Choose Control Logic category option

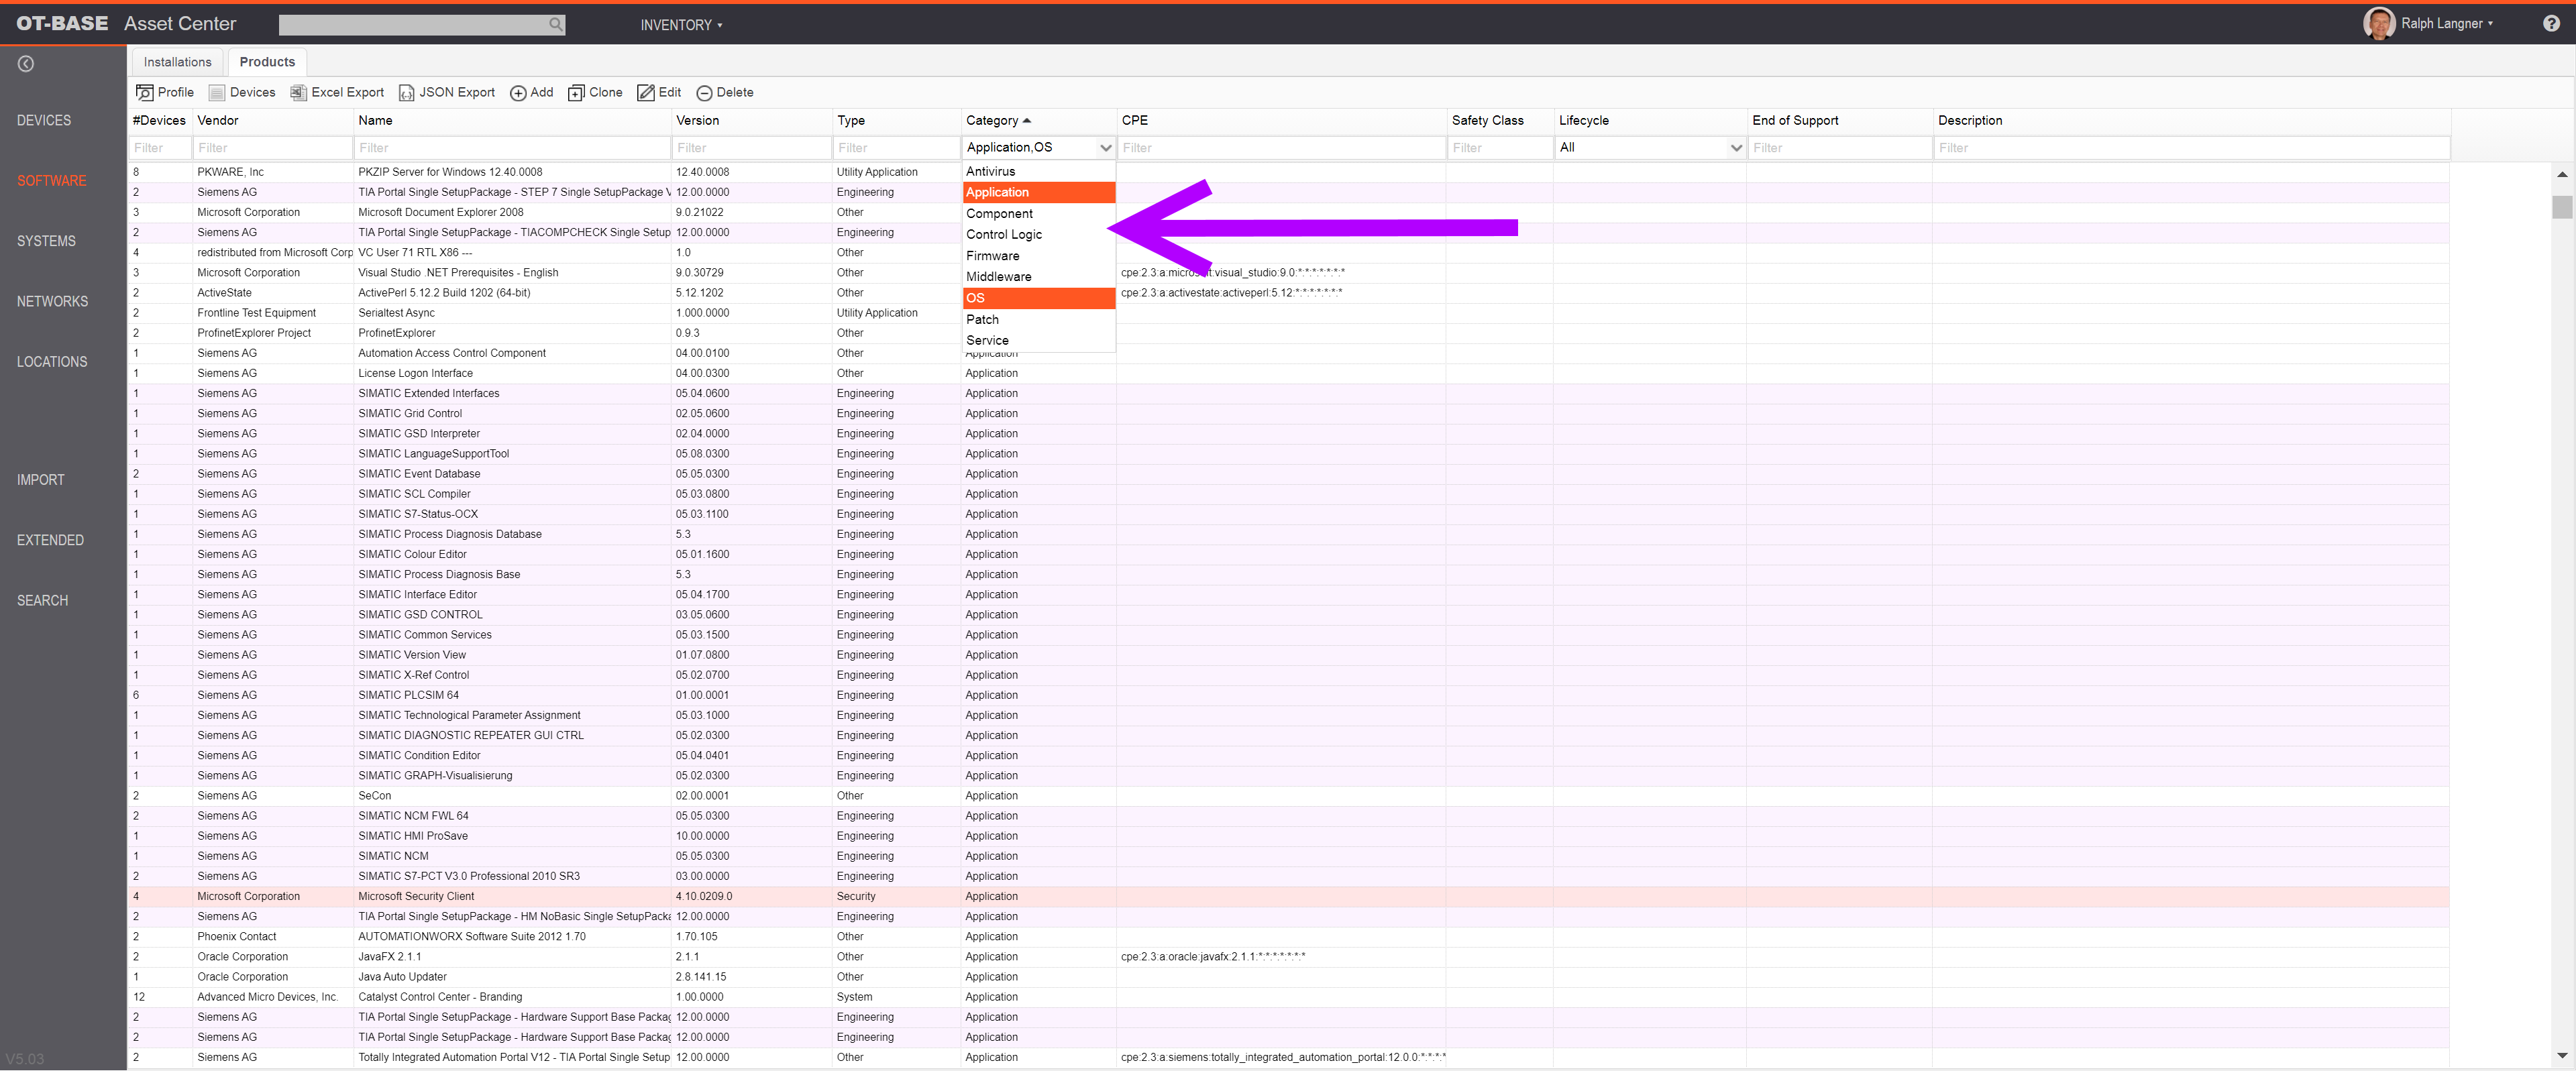click(1038, 234)
